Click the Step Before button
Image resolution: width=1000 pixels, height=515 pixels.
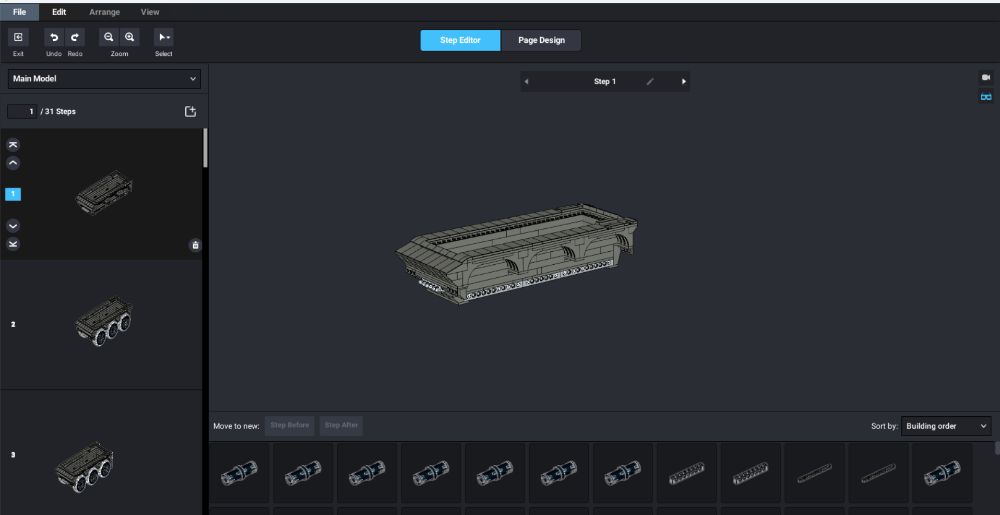pyautogui.click(x=290, y=425)
